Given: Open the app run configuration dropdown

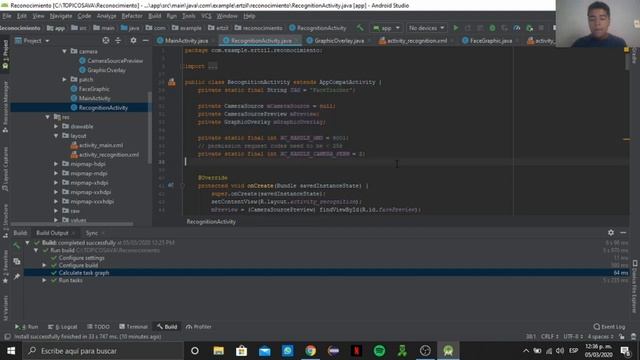Looking at the screenshot, I should tap(386, 28).
